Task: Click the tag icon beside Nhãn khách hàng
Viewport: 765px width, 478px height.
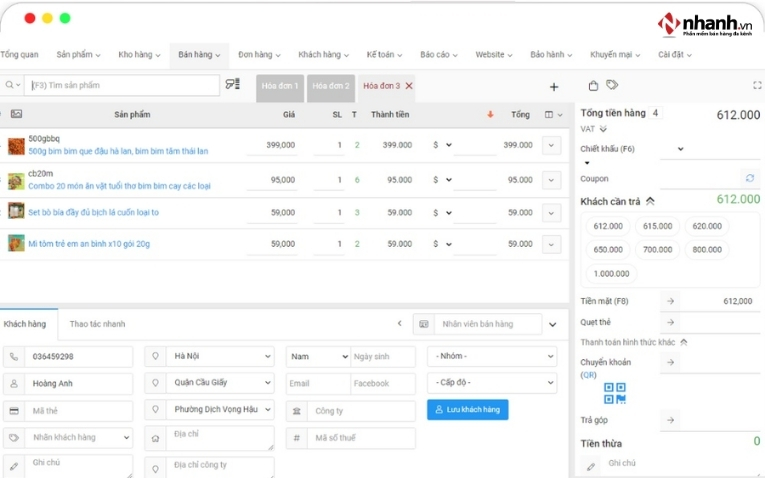Action: click(14, 438)
